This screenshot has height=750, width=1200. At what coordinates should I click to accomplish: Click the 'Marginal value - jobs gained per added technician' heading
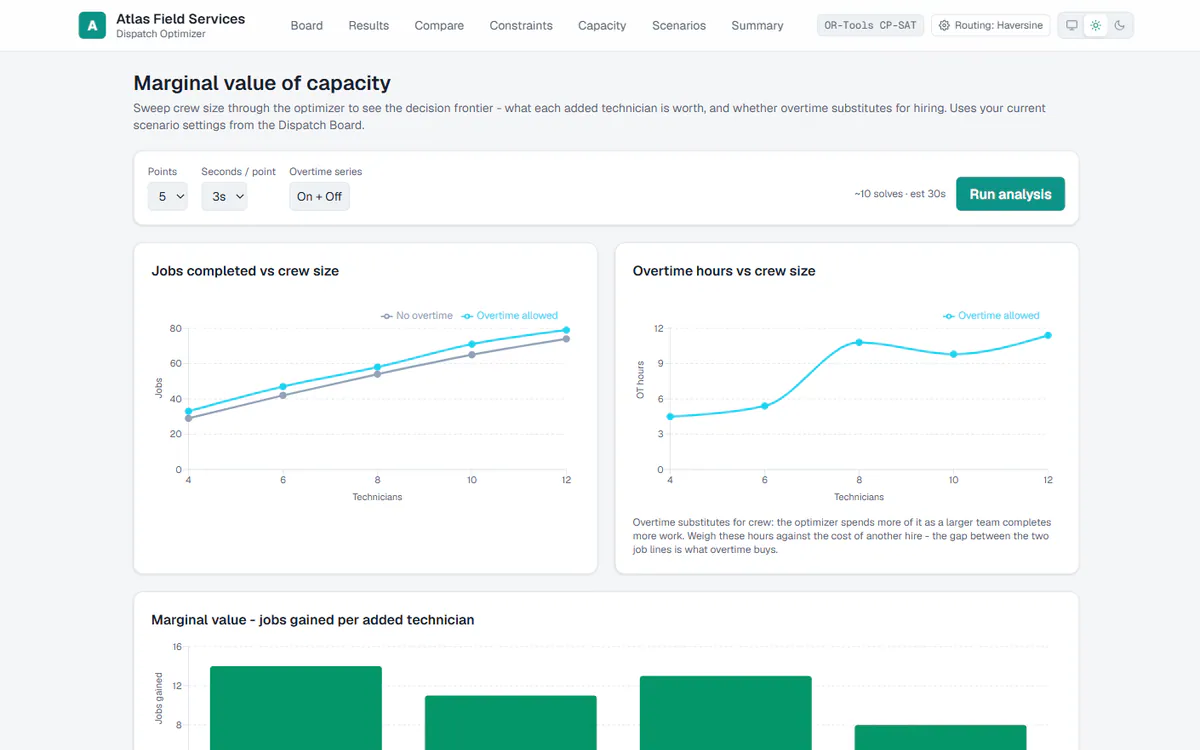click(313, 620)
